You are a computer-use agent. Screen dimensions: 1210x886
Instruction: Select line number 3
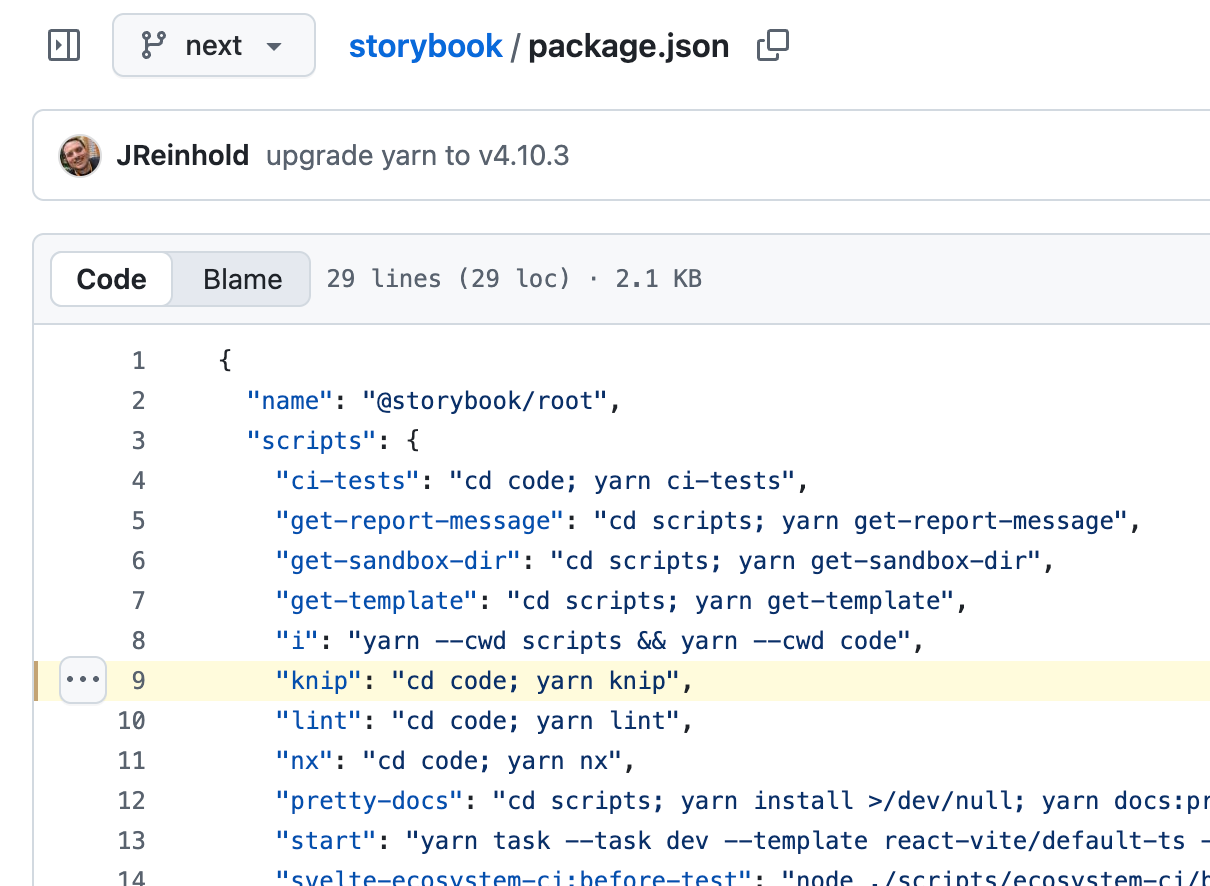click(138, 440)
